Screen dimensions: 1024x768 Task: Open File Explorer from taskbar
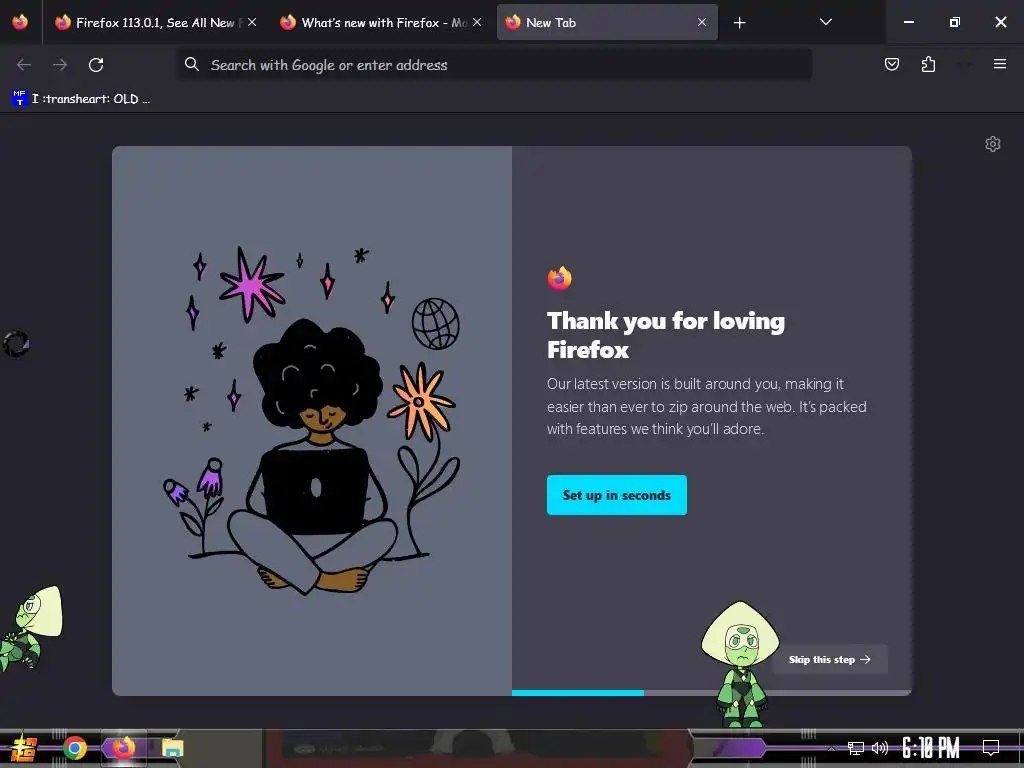[x=172, y=748]
